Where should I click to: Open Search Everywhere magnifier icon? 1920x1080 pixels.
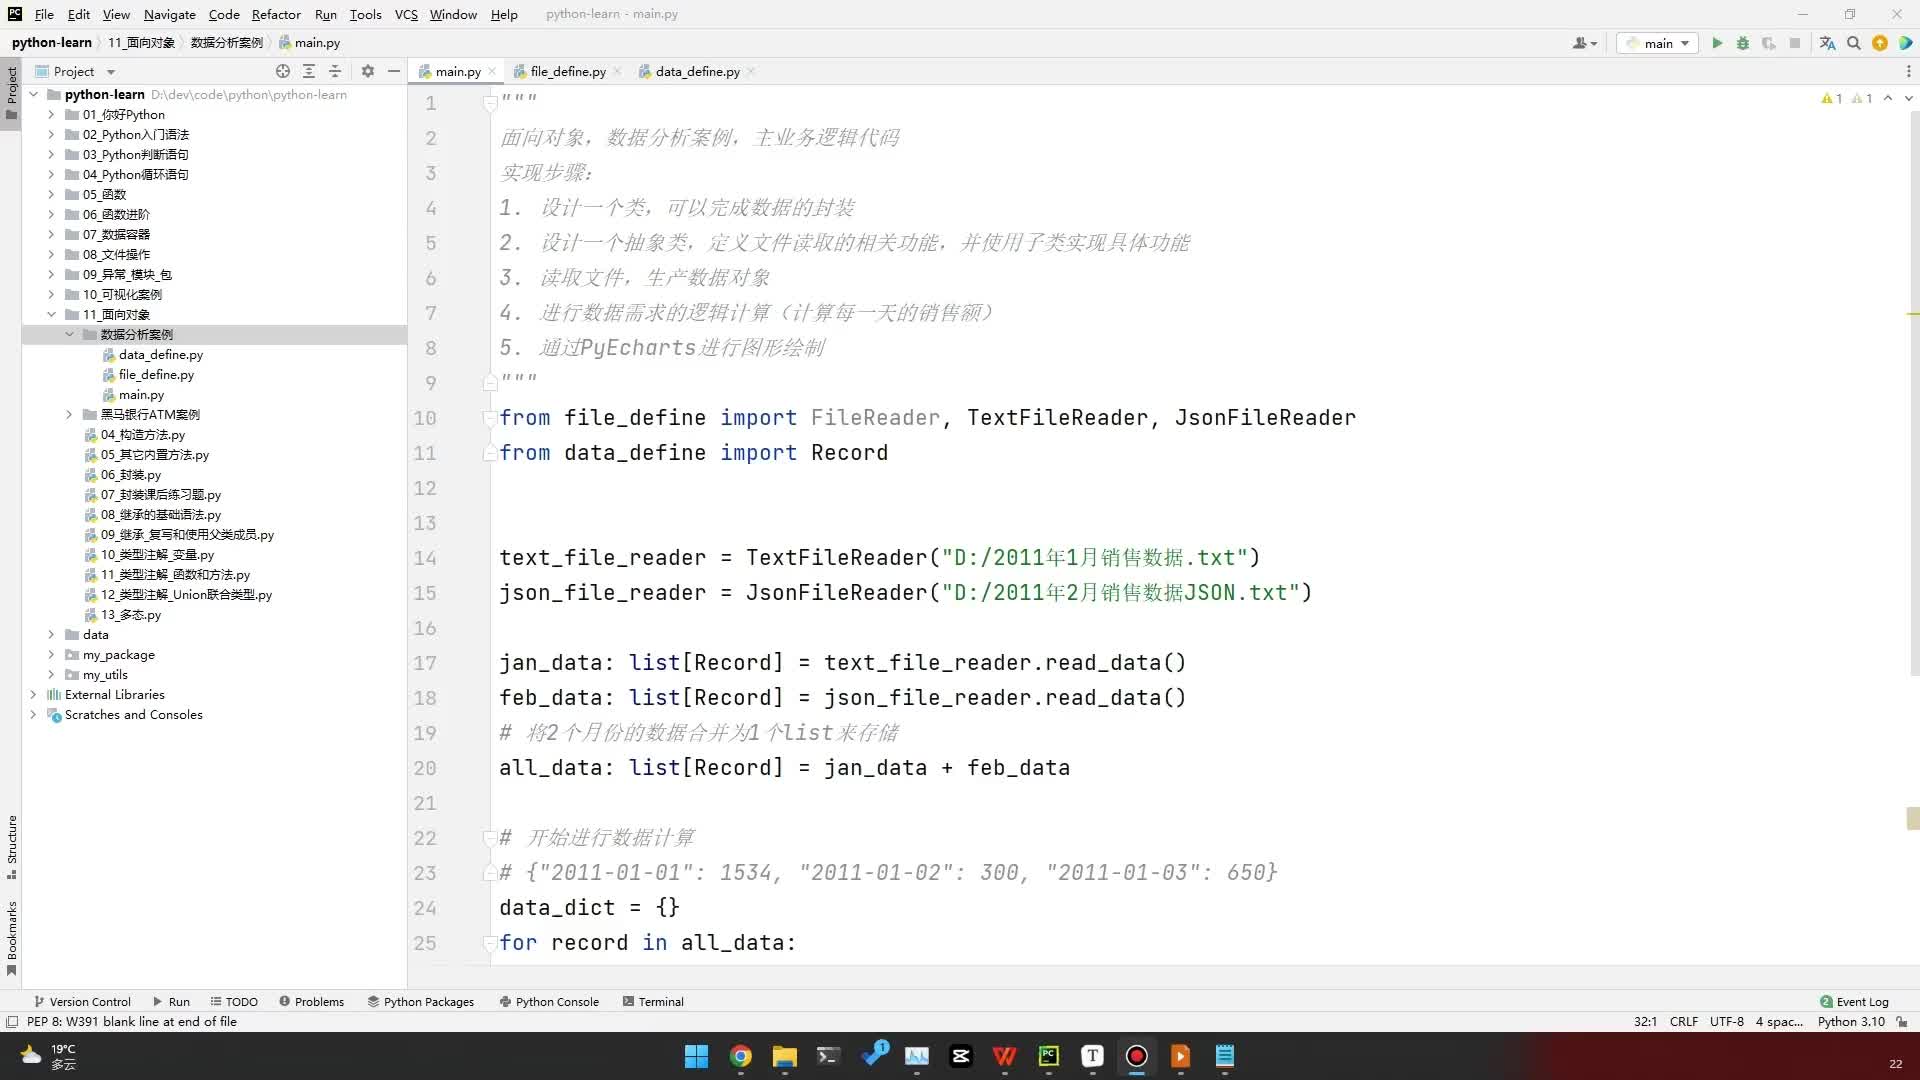pyautogui.click(x=1854, y=43)
